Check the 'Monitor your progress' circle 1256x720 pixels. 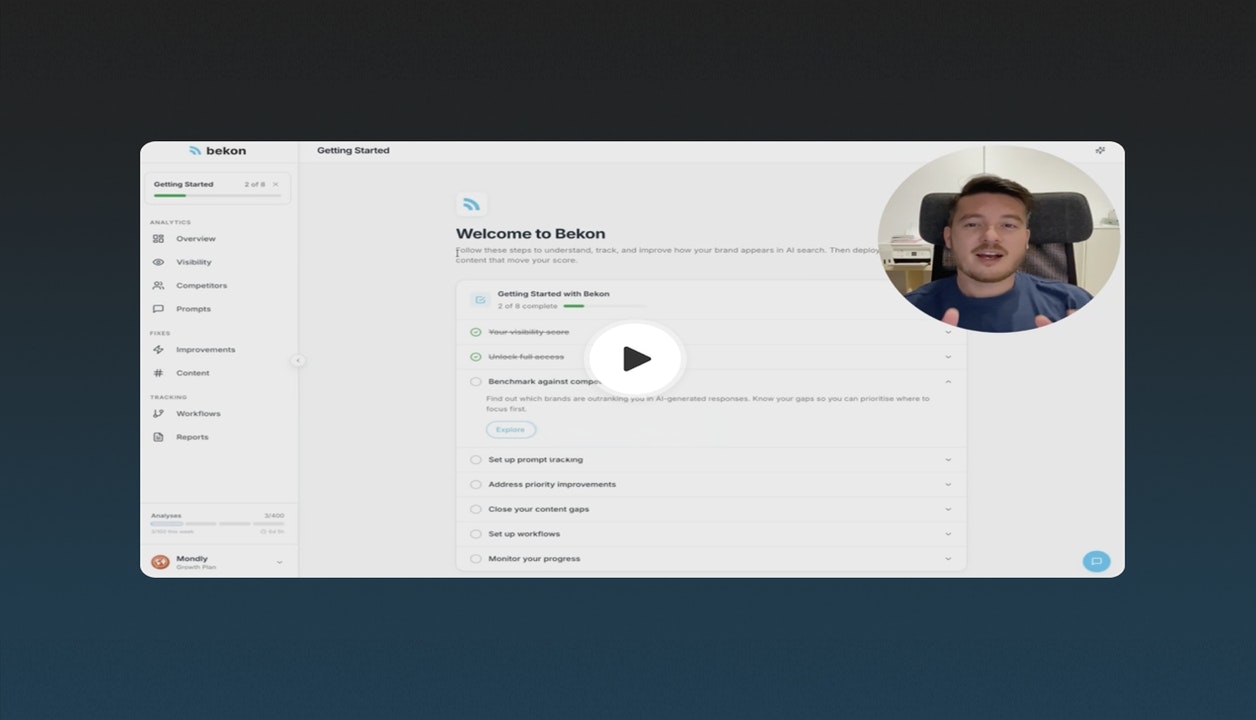click(476, 559)
